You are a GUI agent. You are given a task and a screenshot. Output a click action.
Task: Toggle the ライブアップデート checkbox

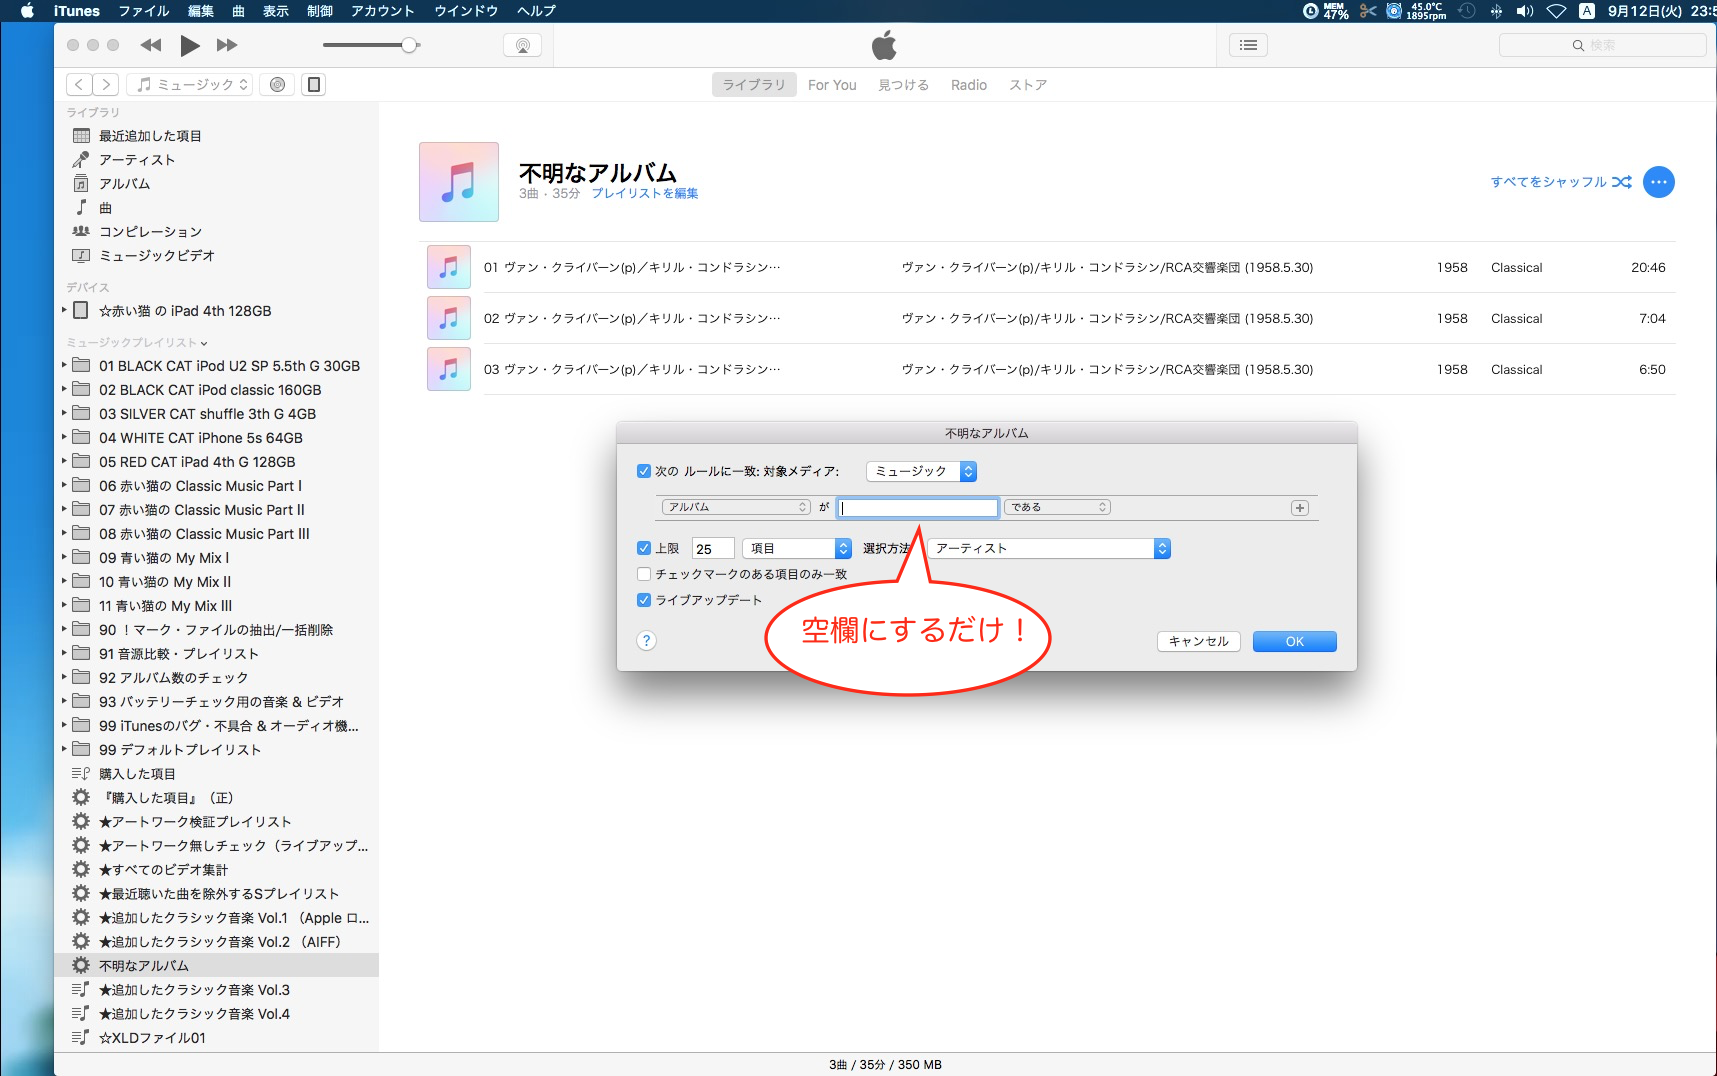pos(644,600)
